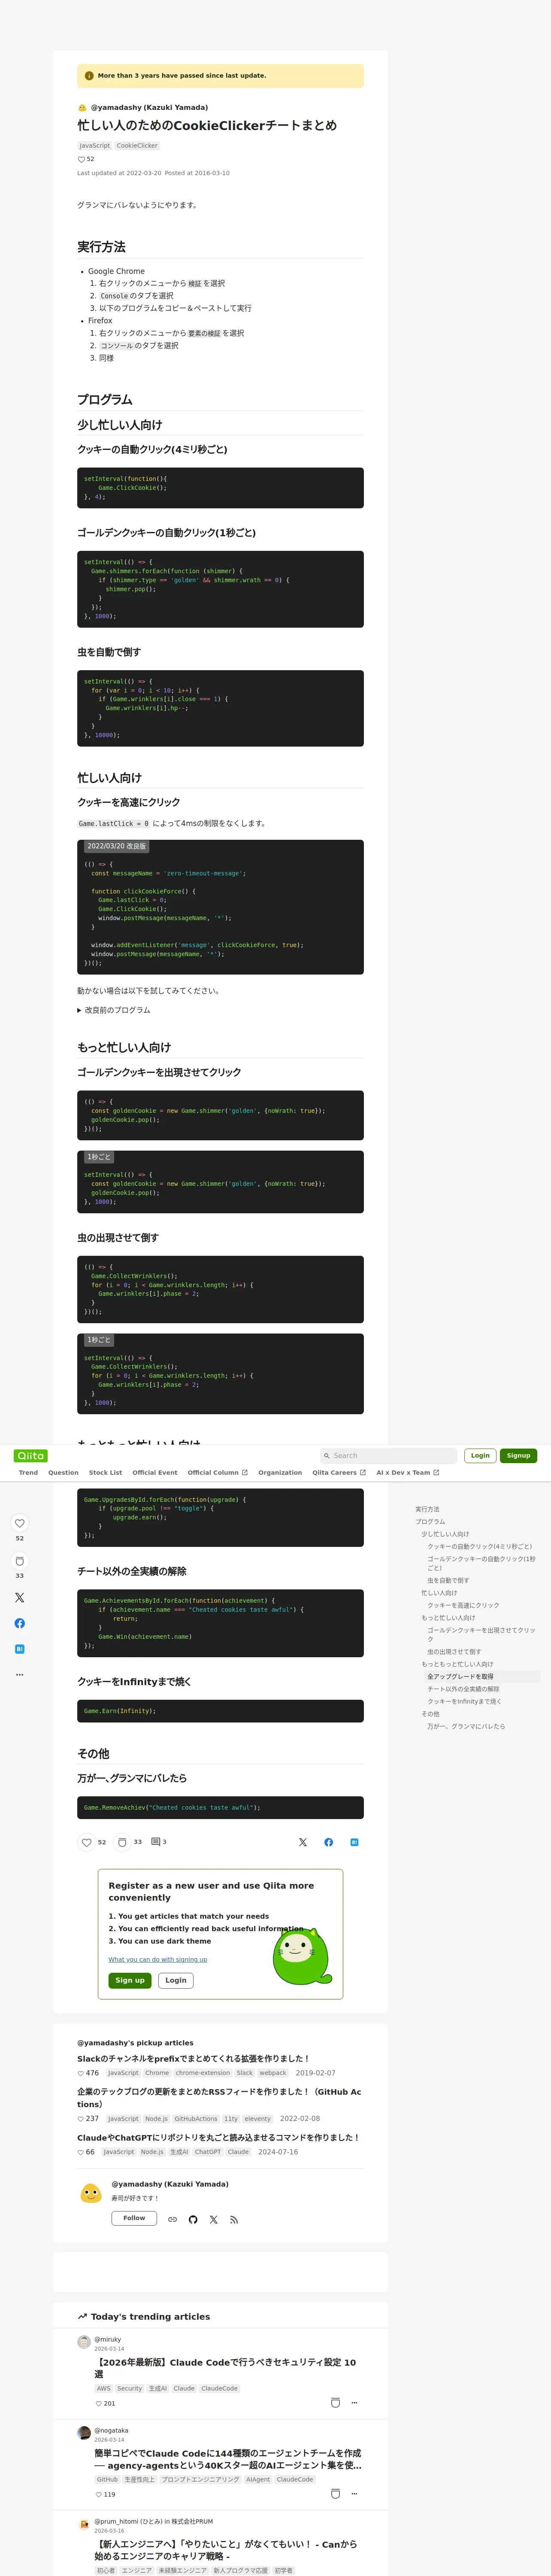Share on X below the article

[303, 1842]
